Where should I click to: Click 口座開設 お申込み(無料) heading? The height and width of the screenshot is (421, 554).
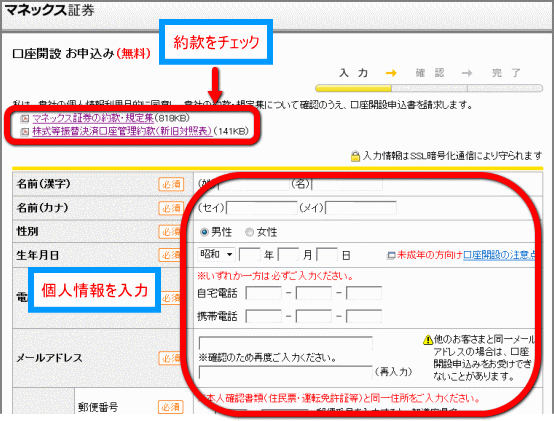pos(82,53)
